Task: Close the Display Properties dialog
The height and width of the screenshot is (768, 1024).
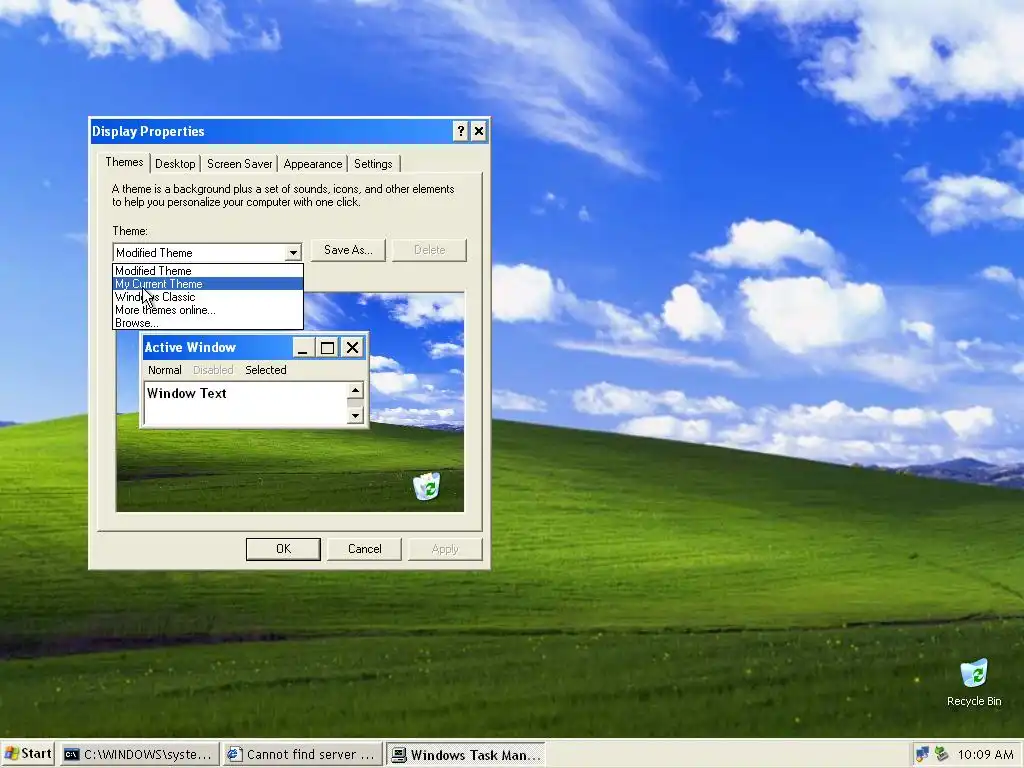Action: click(479, 131)
